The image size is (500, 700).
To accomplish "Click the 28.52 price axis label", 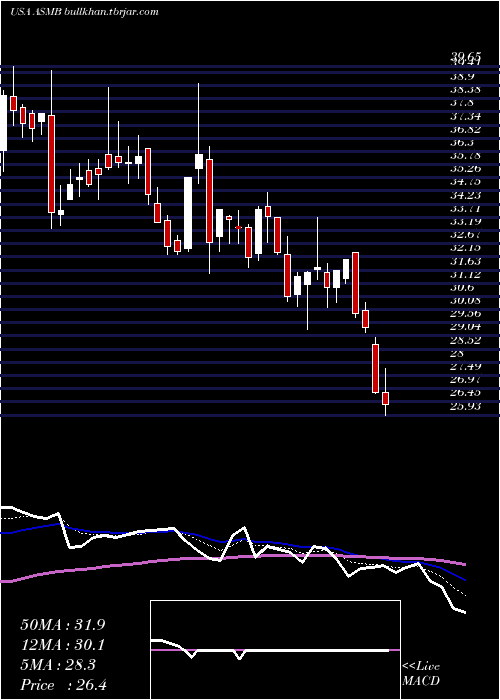I will click(465, 340).
